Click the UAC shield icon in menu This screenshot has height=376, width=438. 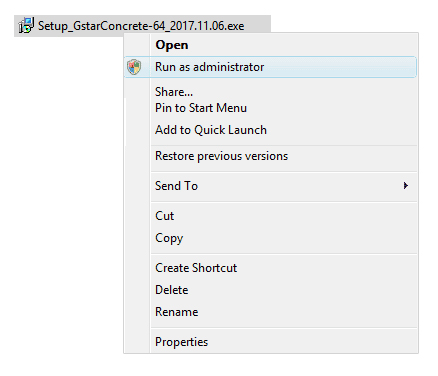tap(134, 67)
